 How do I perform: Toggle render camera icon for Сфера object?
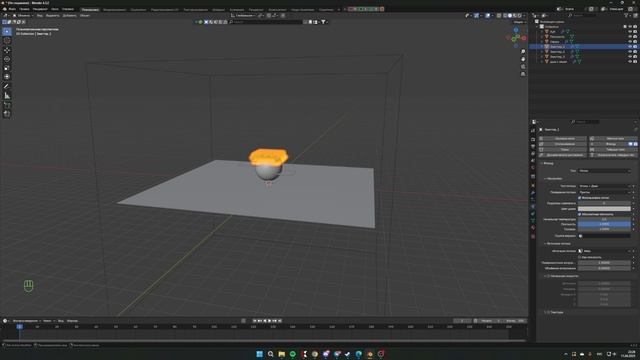click(x=635, y=42)
